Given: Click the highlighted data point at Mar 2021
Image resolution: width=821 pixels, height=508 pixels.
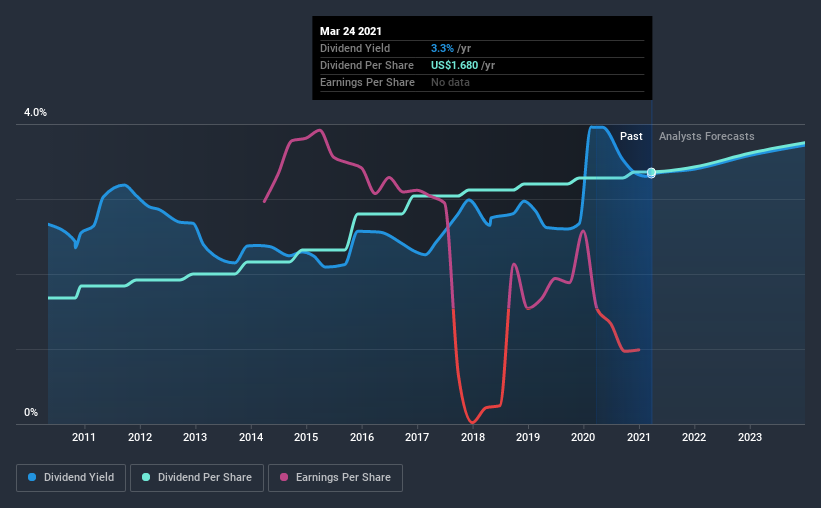Looking at the screenshot, I should [651, 173].
